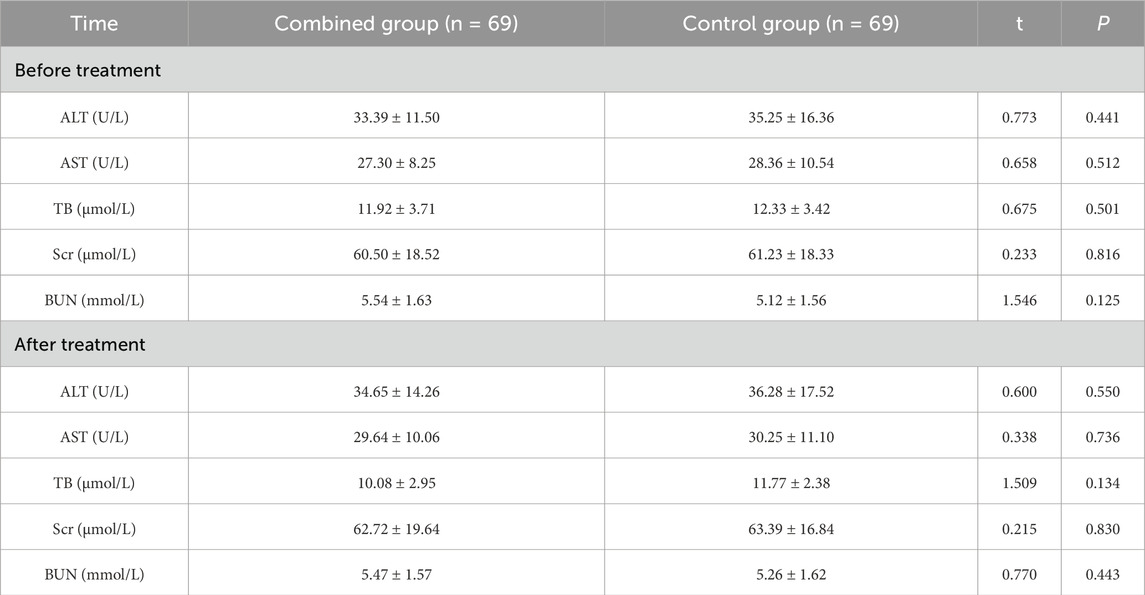Select the After treatment section row

click(x=572, y=345)
